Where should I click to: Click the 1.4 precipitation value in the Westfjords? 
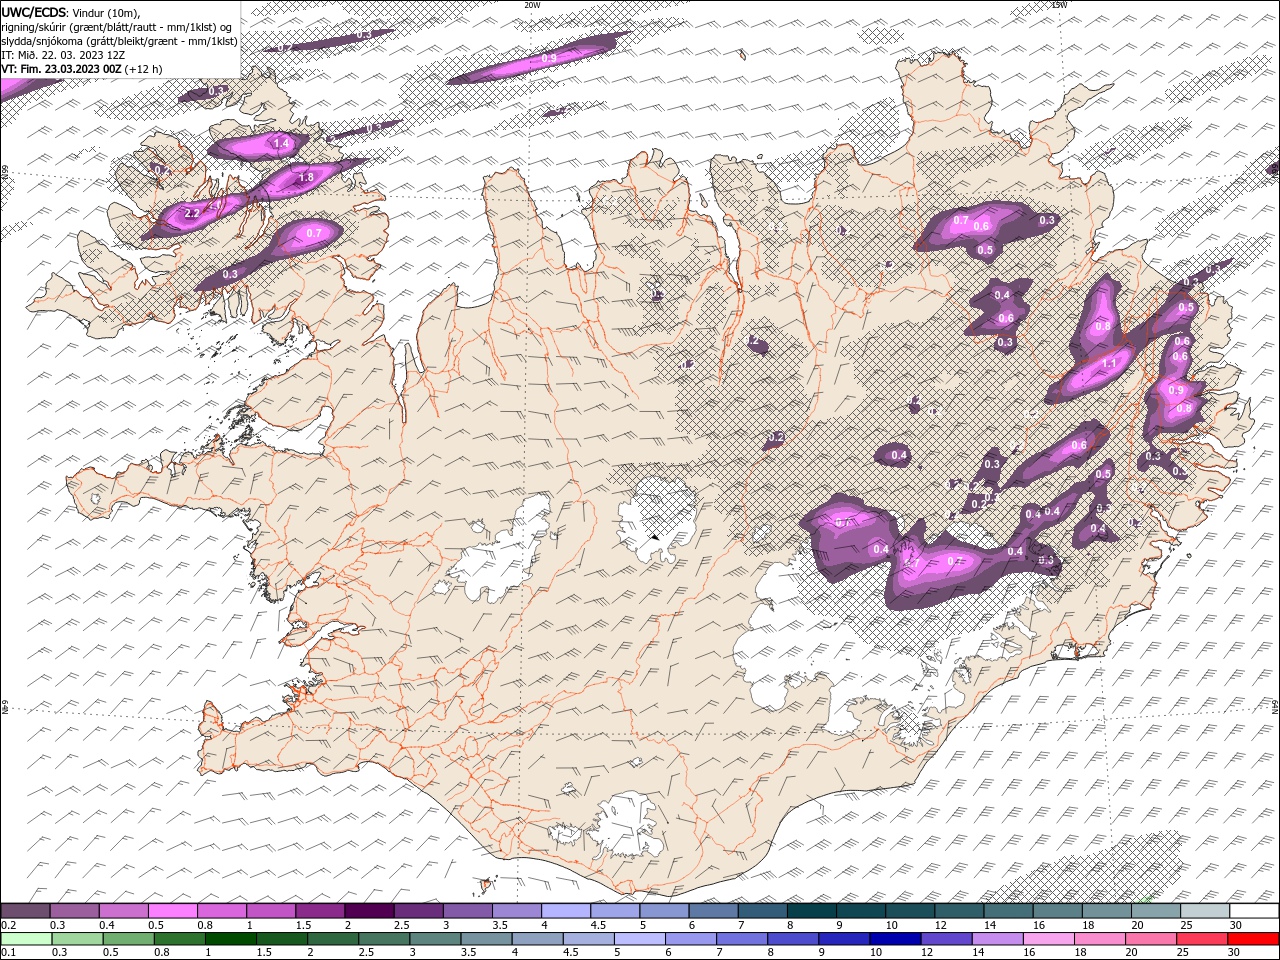(281, 144)
